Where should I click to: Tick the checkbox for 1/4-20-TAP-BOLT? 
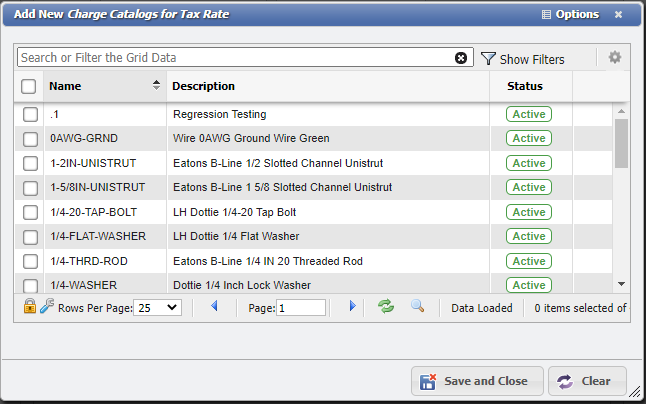click(x=31, y=212)
